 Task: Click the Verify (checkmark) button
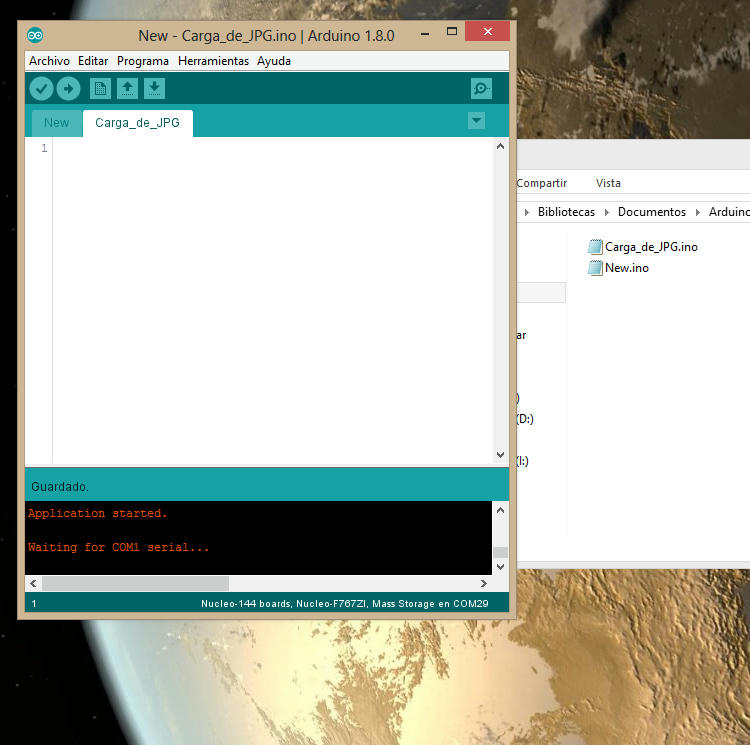(41, 89)
